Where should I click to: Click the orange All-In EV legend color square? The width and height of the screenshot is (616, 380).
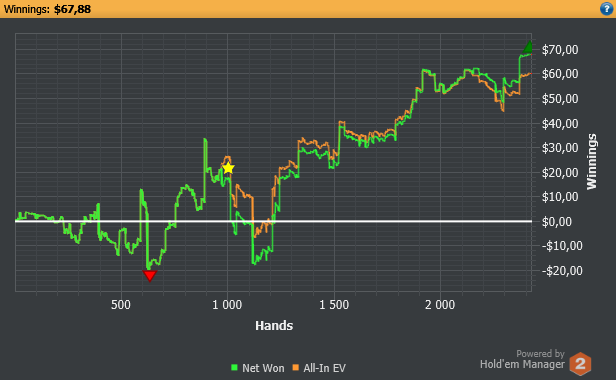(295, 367)
